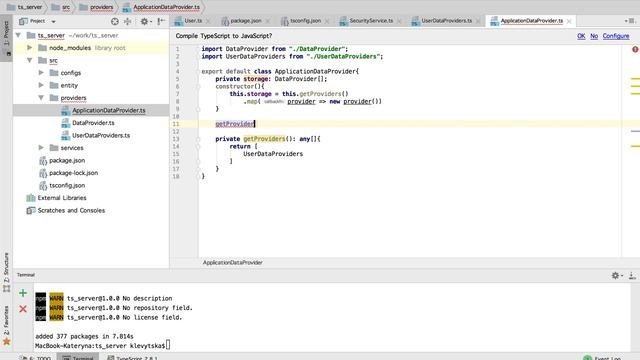Click the scroll-from-source locate icon in Project panel
Image resolution: width=640 pixels, height=360 pixels.
click(x=115, y=21)
